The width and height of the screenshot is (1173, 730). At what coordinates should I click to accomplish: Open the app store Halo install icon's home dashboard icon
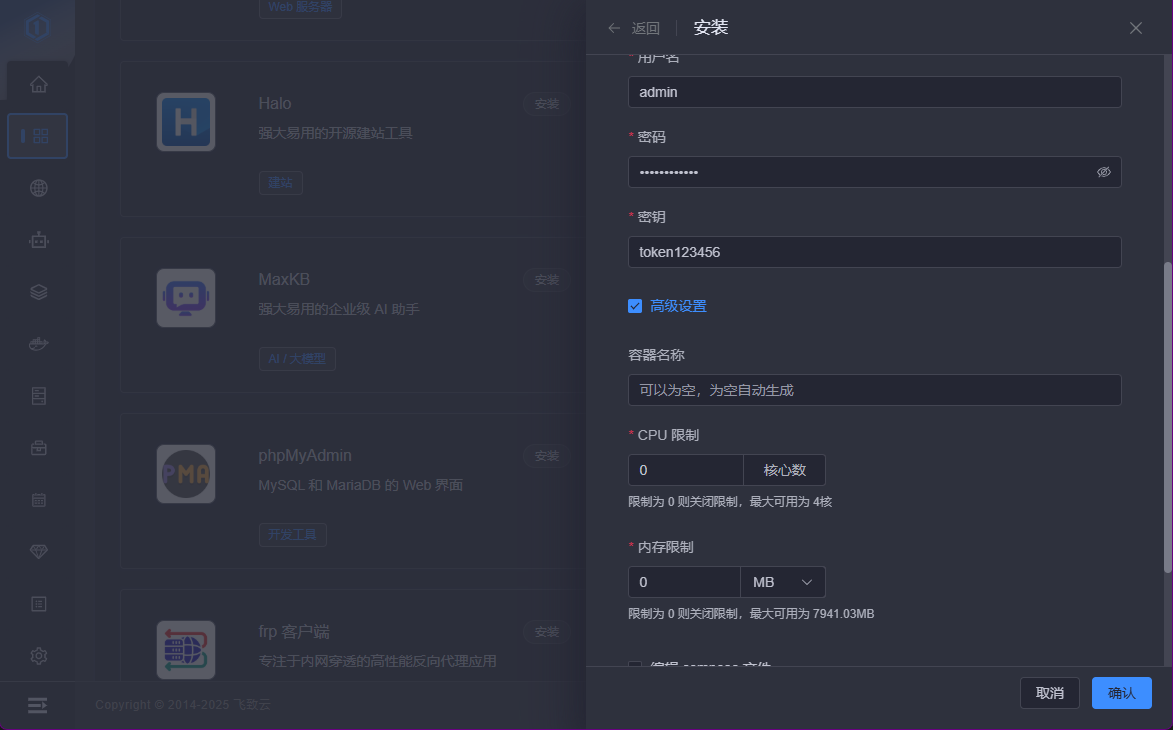tap(38, 84)
